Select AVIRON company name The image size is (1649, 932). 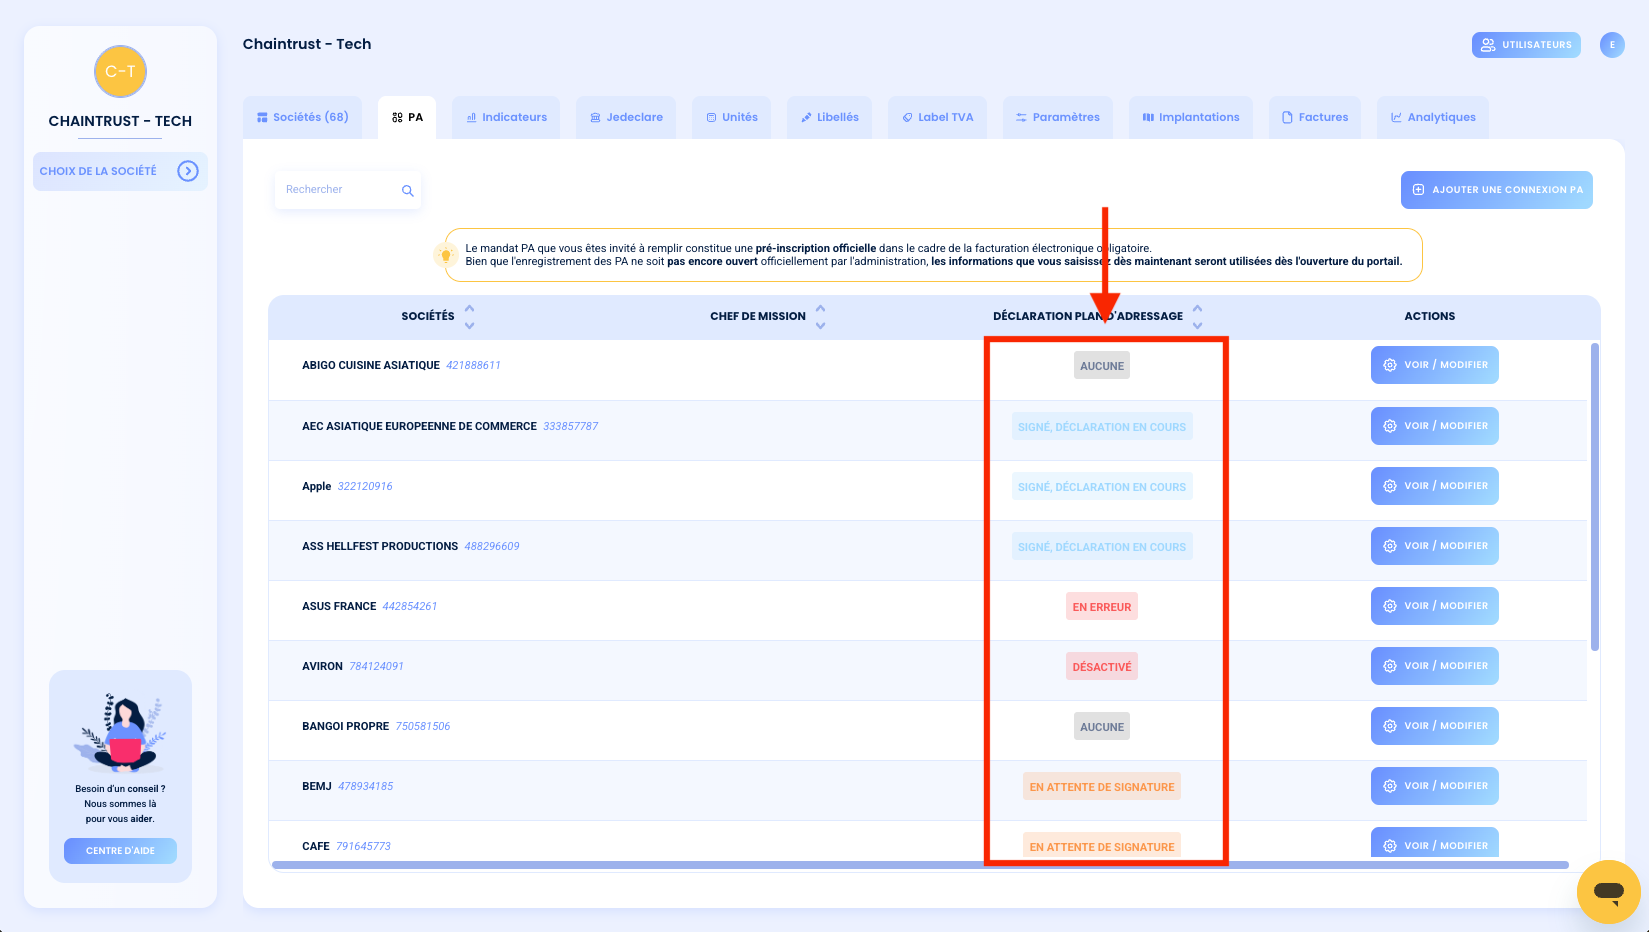(x=322, y=666)
